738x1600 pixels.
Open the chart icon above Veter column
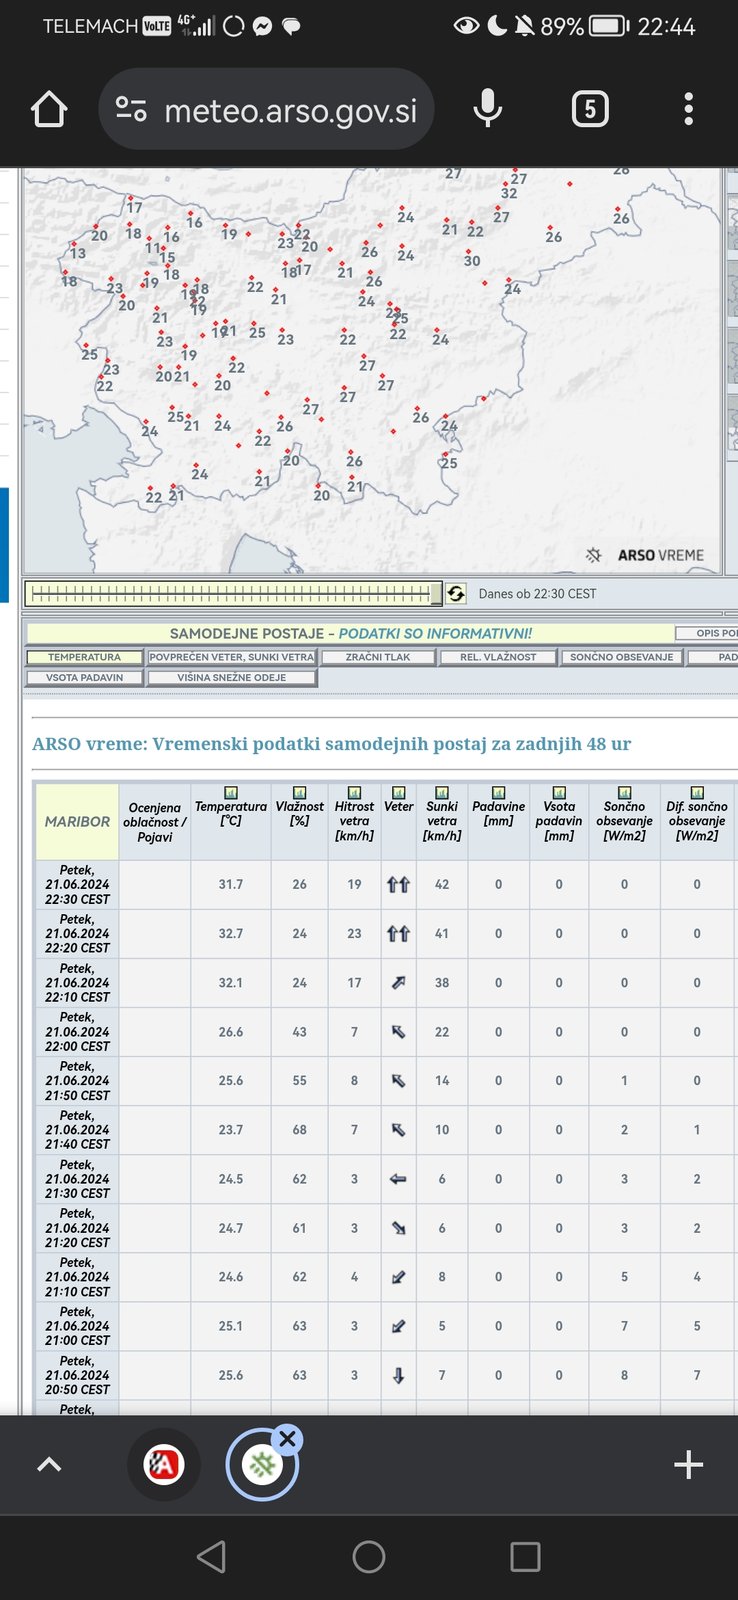[398, 792]
